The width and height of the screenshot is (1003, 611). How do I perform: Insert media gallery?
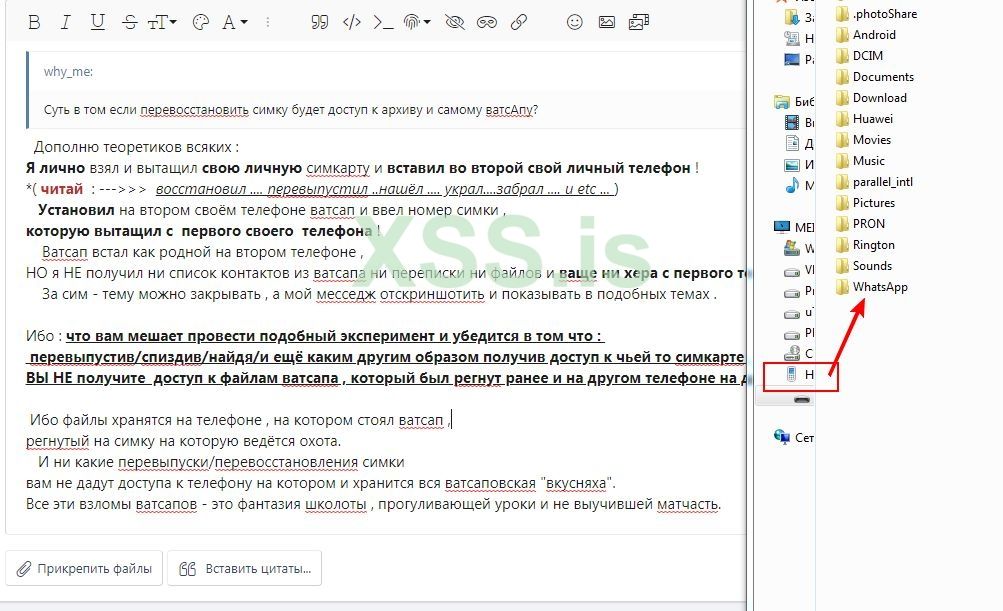coord(639,22)
